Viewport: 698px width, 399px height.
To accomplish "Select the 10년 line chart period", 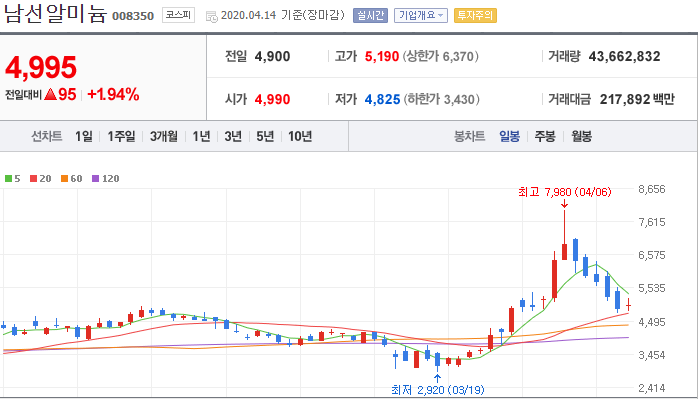I will (300, 136).
